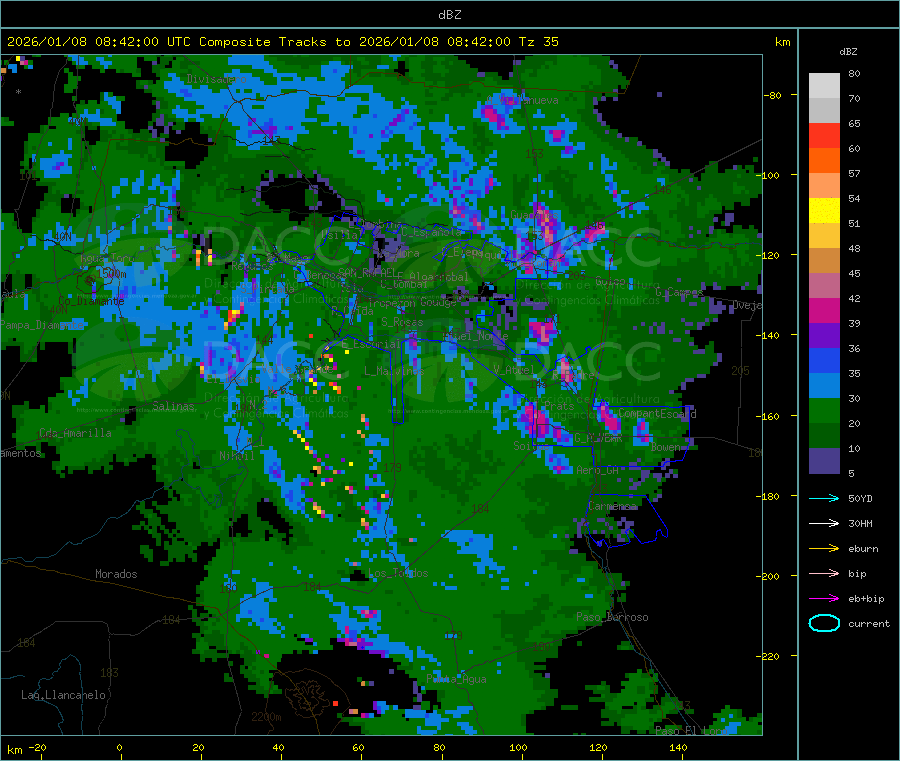900x761 pixels.
Task: Click the 'dBZ' title at the top
Action: pyautogui.click(x=449, y=15)
